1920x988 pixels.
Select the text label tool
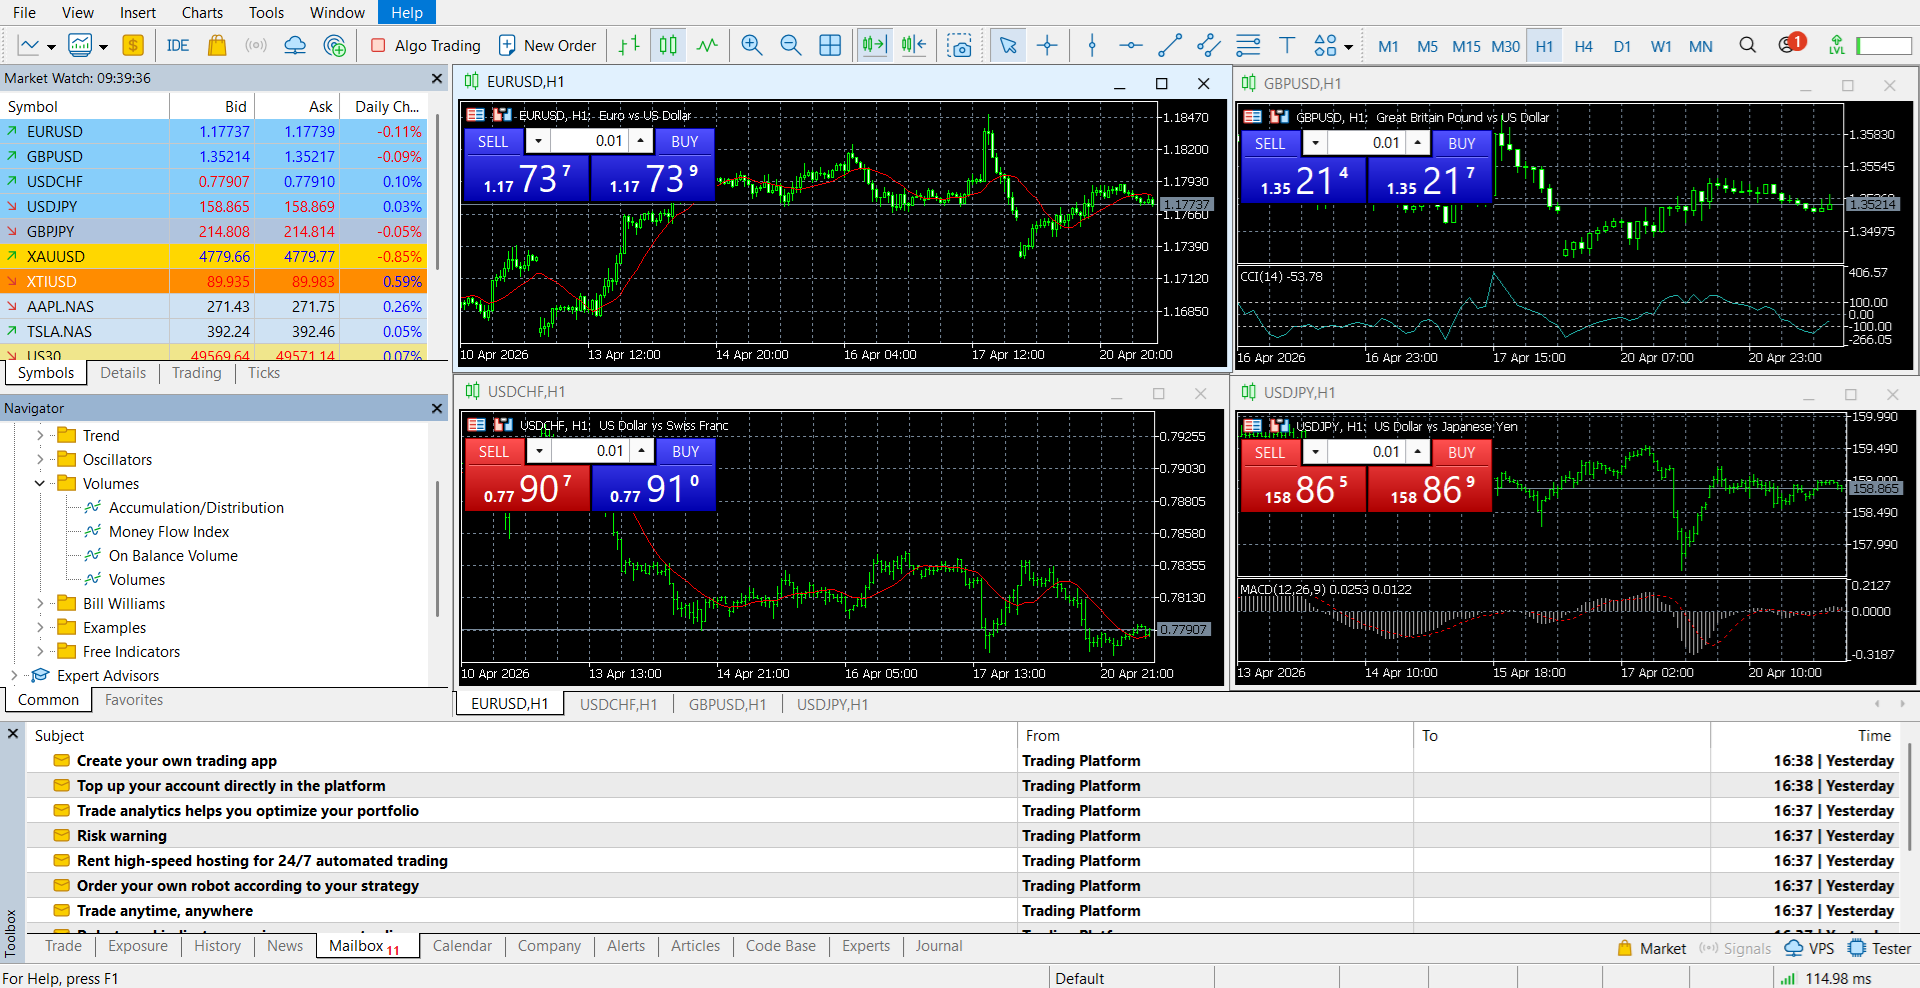[x=1287, y=45]
